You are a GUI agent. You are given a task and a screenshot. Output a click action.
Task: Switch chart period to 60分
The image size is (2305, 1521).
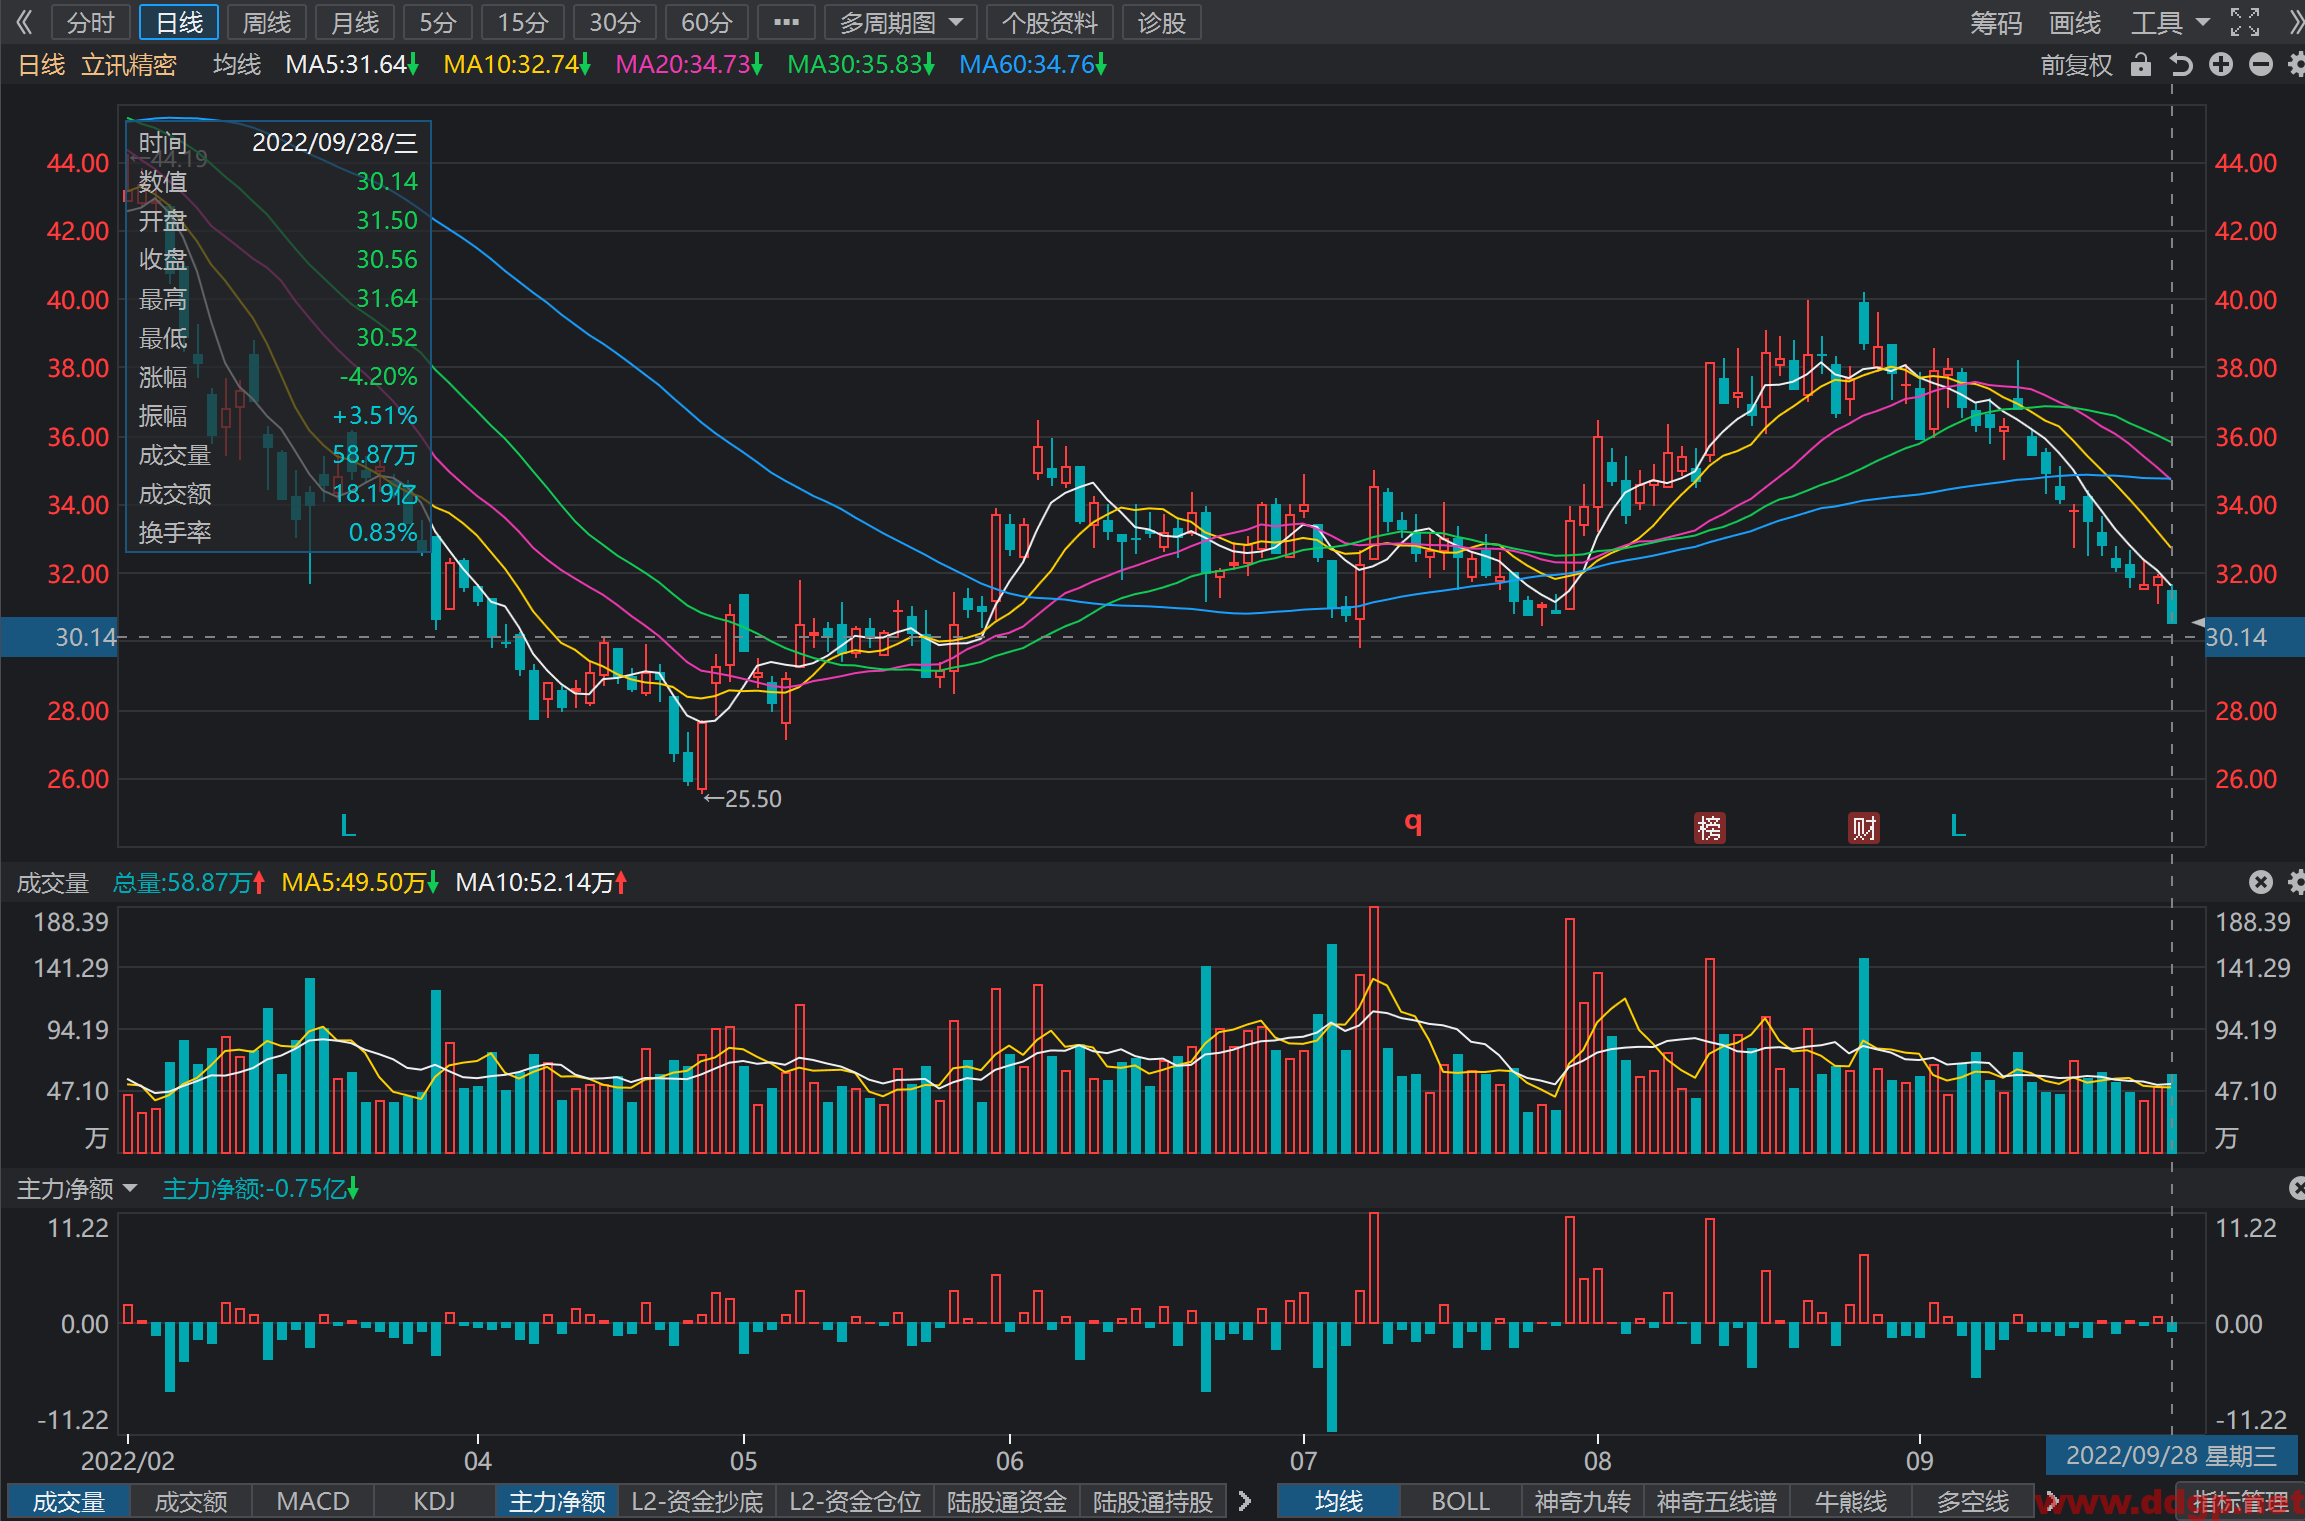[707, 22]
